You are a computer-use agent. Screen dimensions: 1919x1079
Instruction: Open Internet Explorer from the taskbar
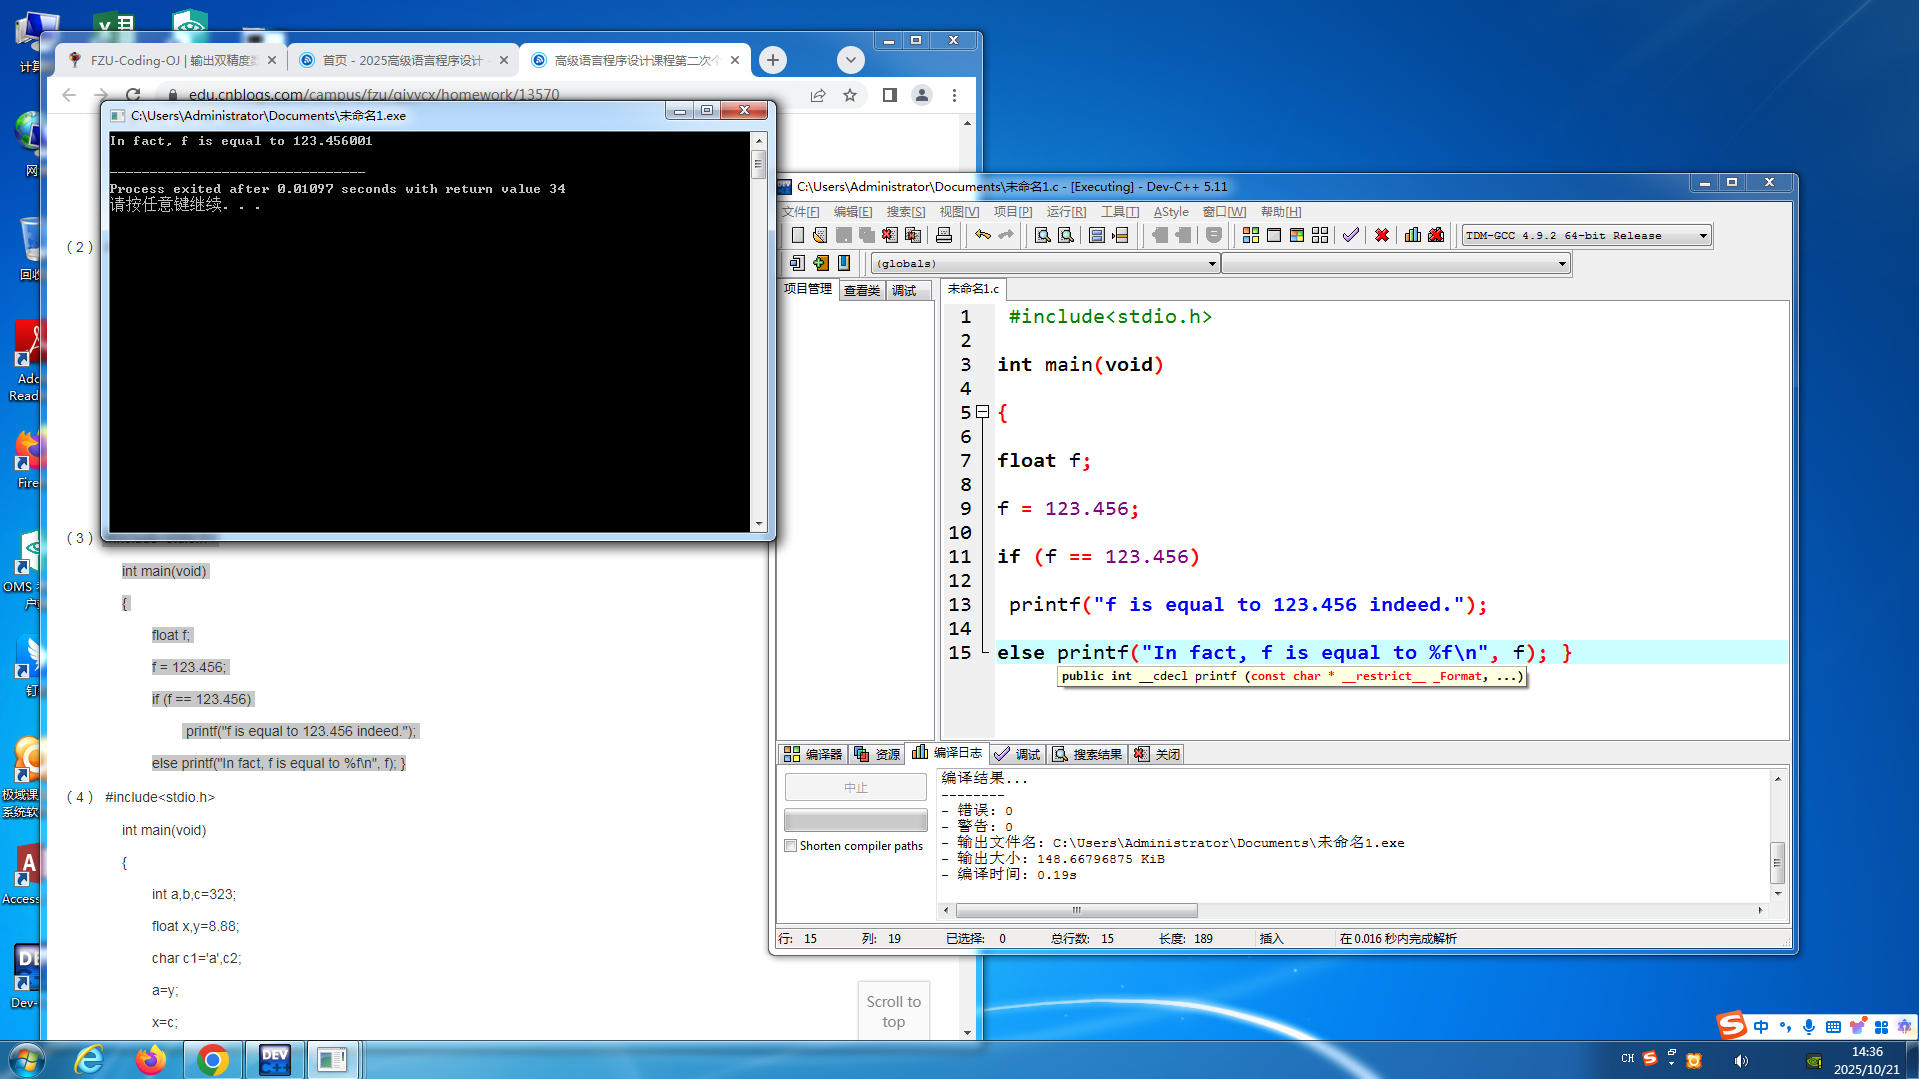tap(90, 1059)
